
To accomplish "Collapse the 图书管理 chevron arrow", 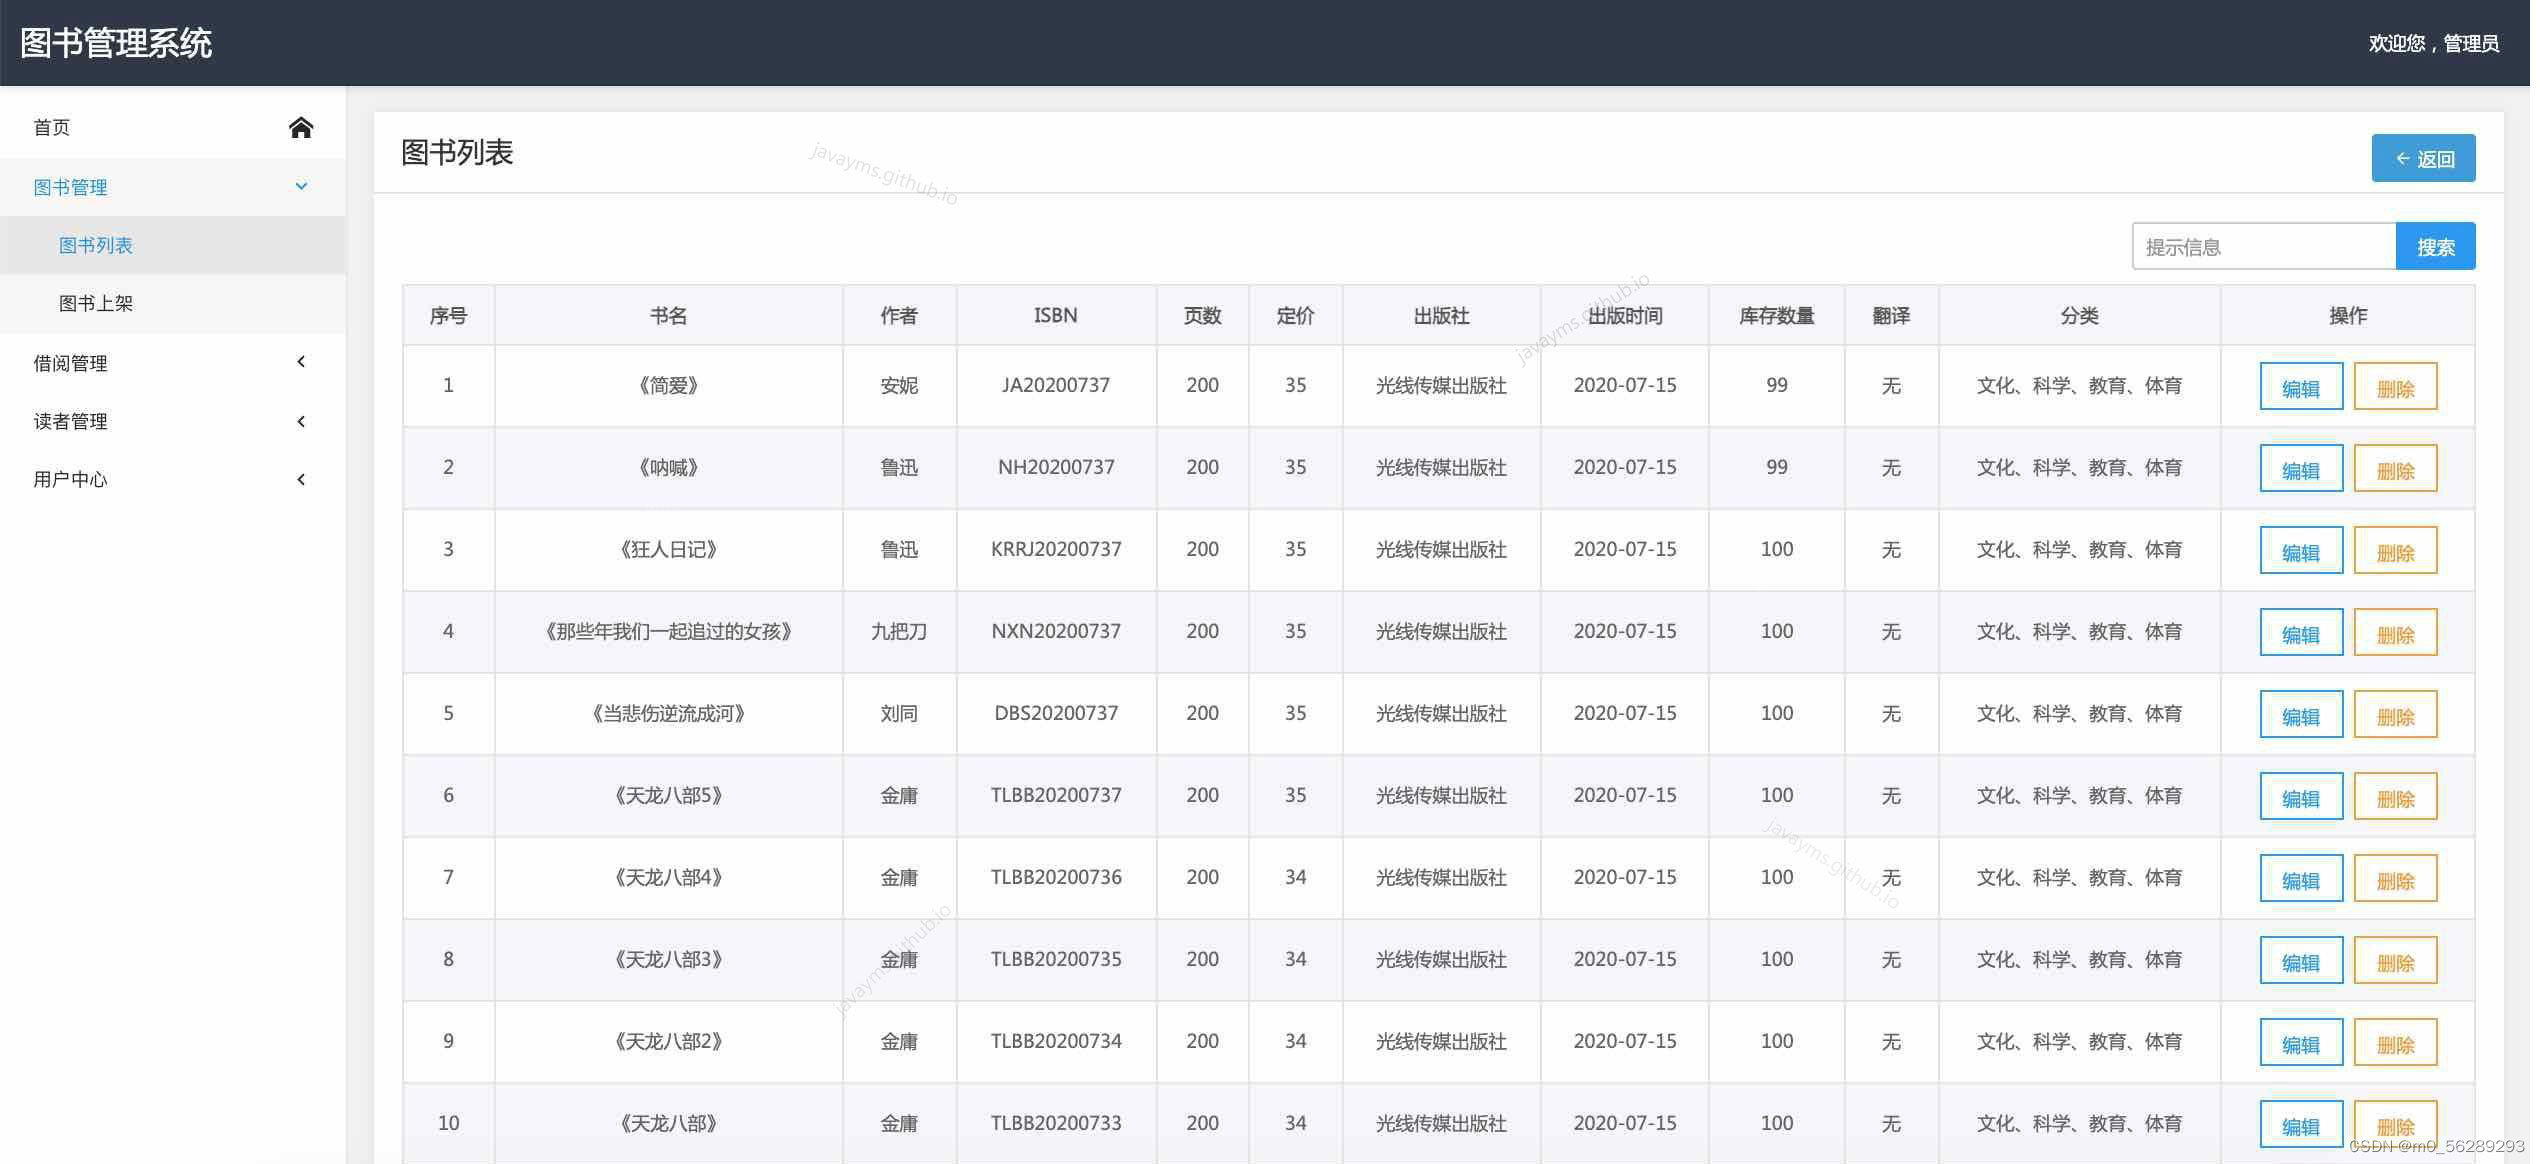I will click(x=301, y=187).
